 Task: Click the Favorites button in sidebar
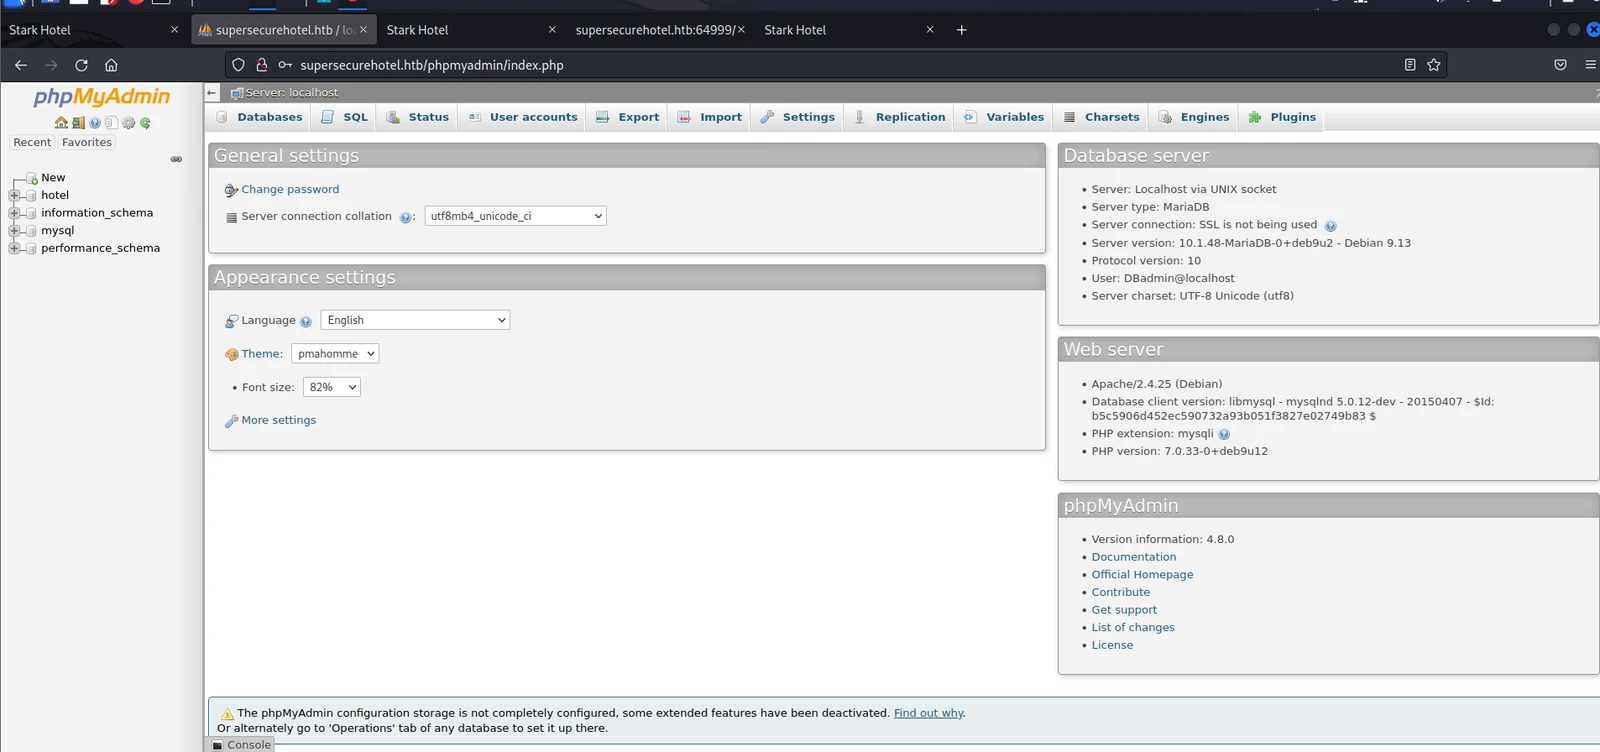87,143
